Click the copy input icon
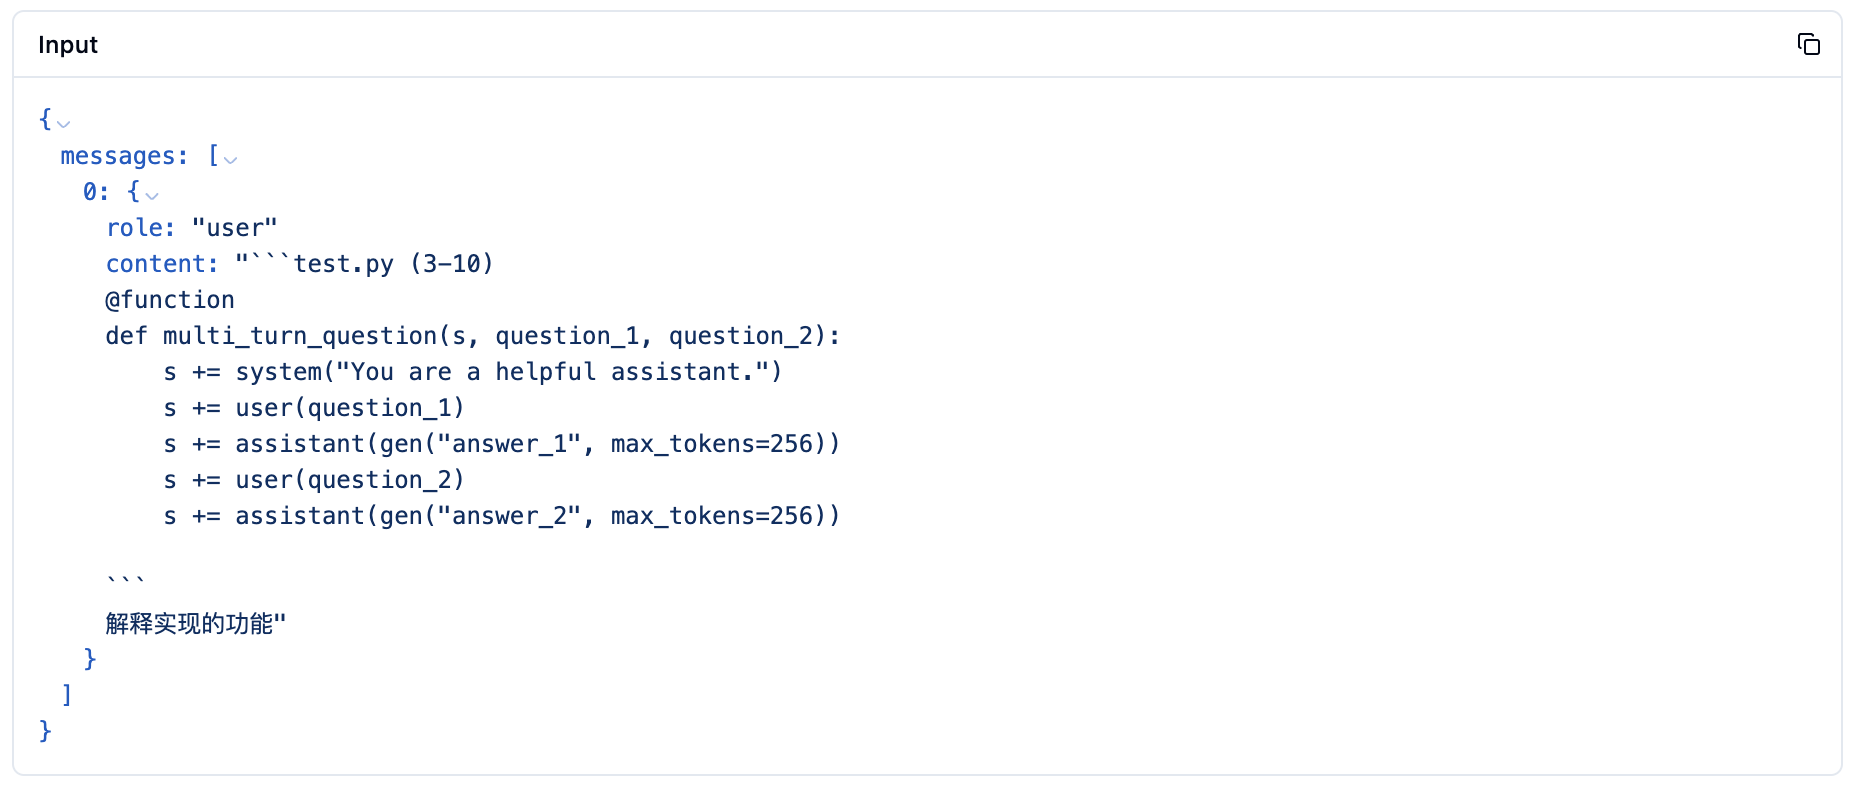The width and height of the screenshot is (1854, 788). 1808,44
